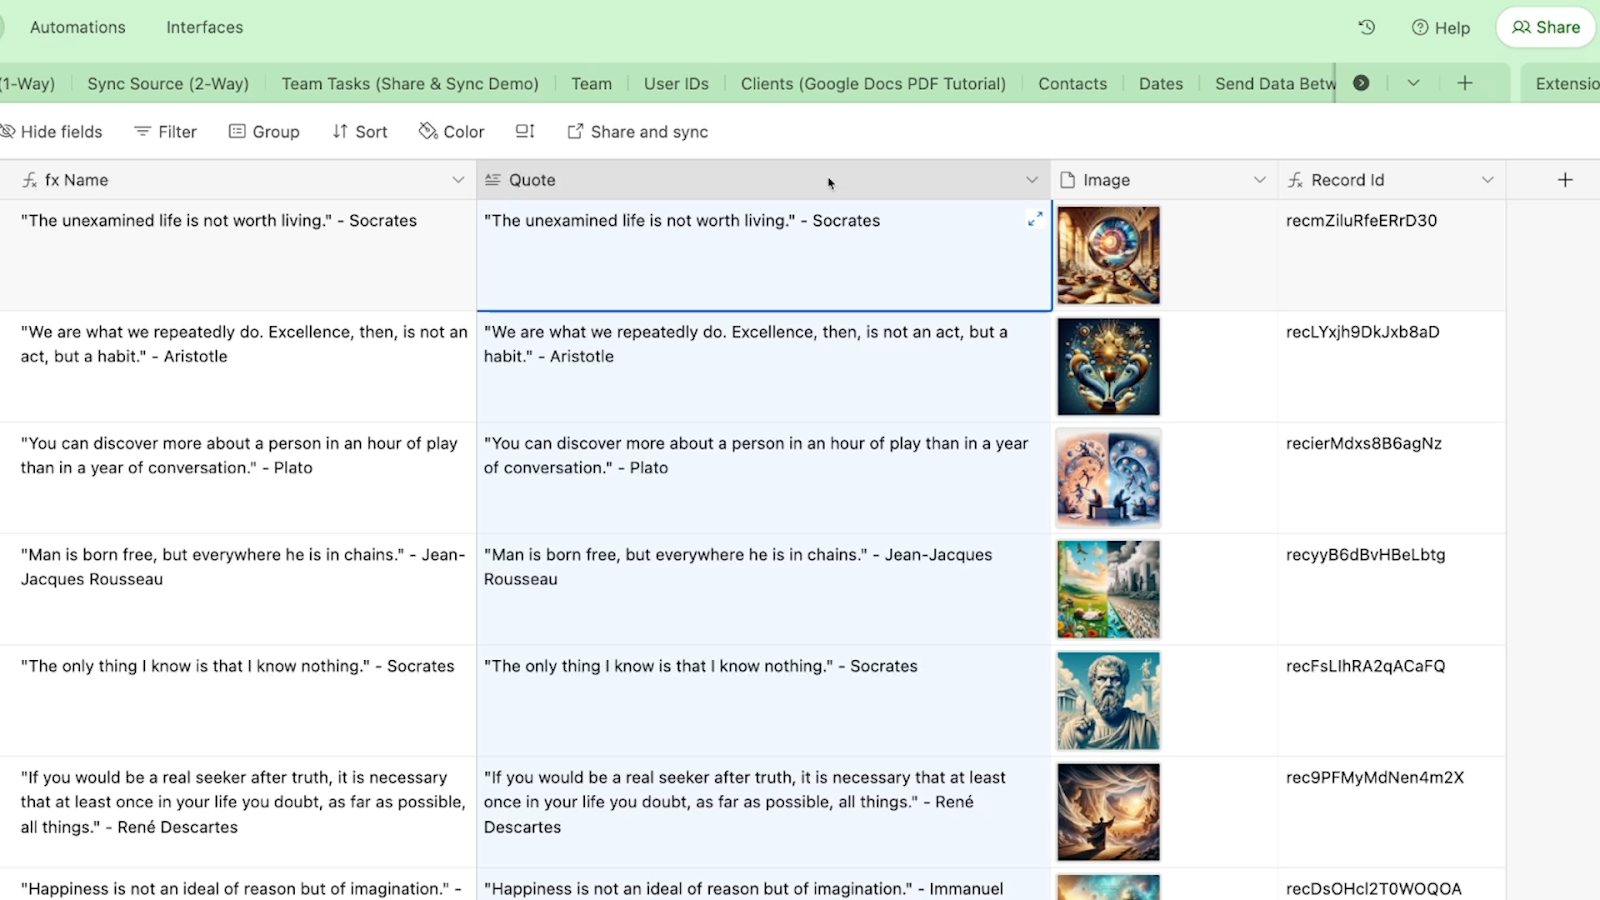Click the row height icon
1600x900 pixels.
tap(525, 131)
